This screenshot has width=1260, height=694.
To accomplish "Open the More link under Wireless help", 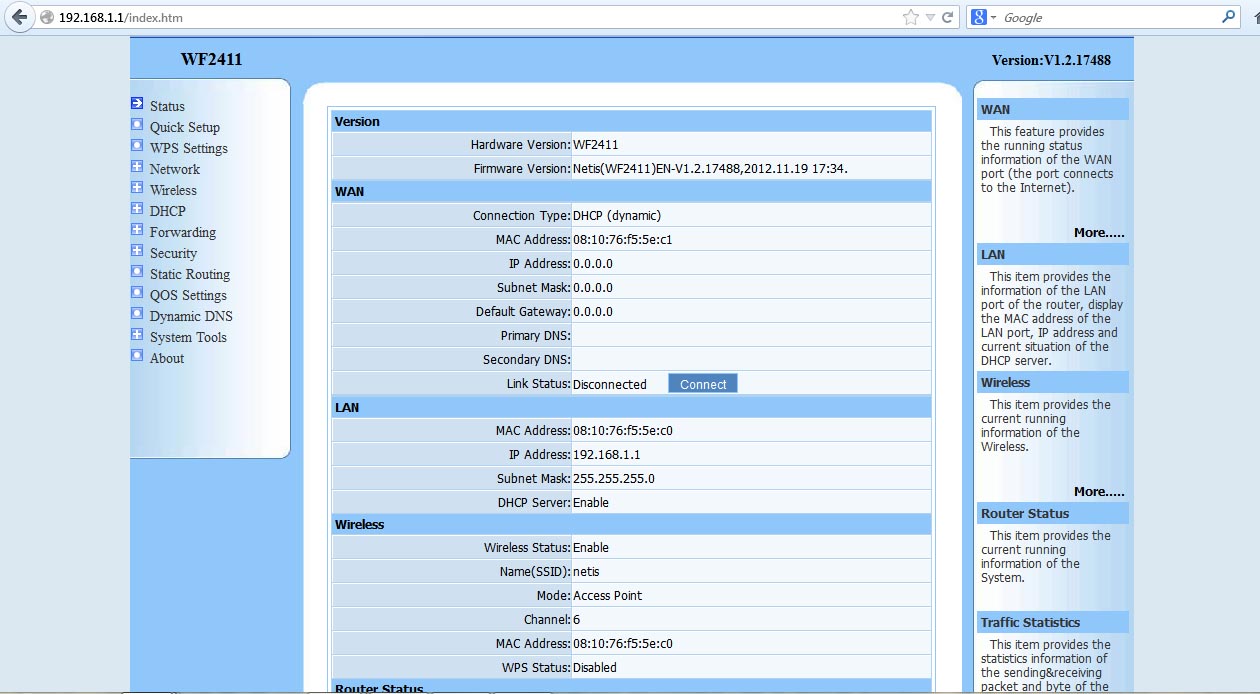I will pyautogui.click(x=1099, y=491).
